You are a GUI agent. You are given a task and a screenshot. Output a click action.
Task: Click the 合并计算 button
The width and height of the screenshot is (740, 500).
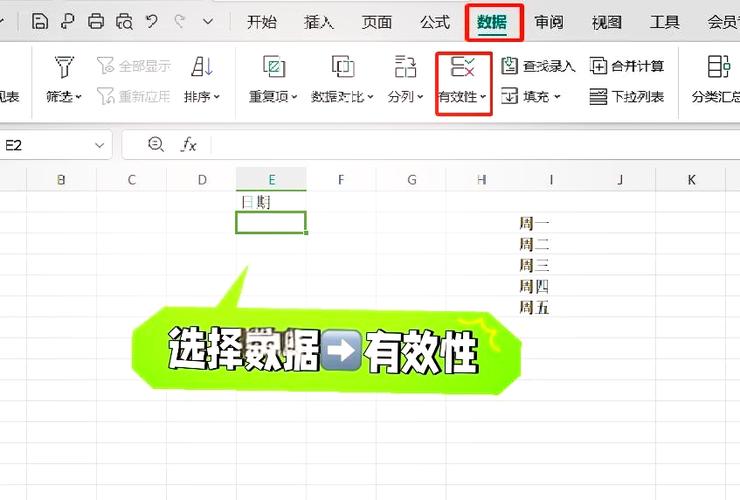pyautogui.click(x=627, y=66)
